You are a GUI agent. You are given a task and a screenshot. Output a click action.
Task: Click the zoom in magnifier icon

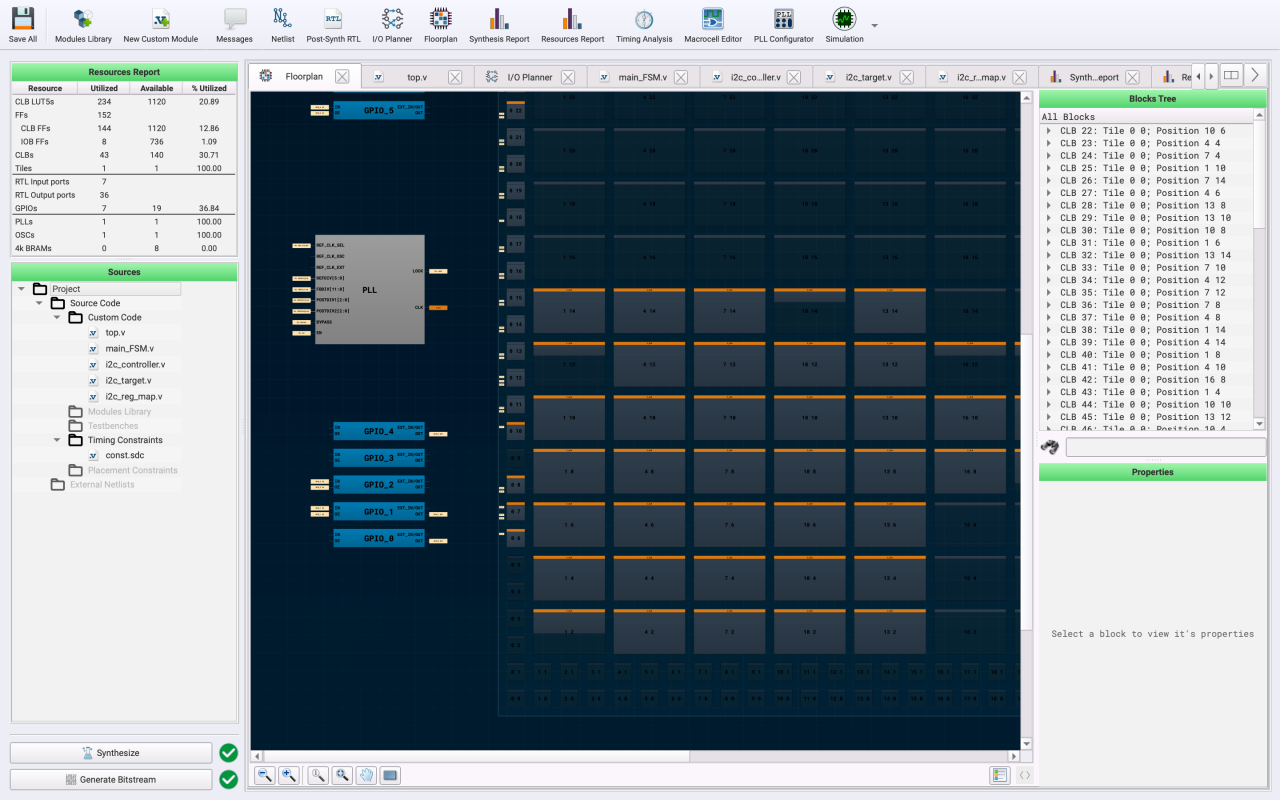point(288,775)
